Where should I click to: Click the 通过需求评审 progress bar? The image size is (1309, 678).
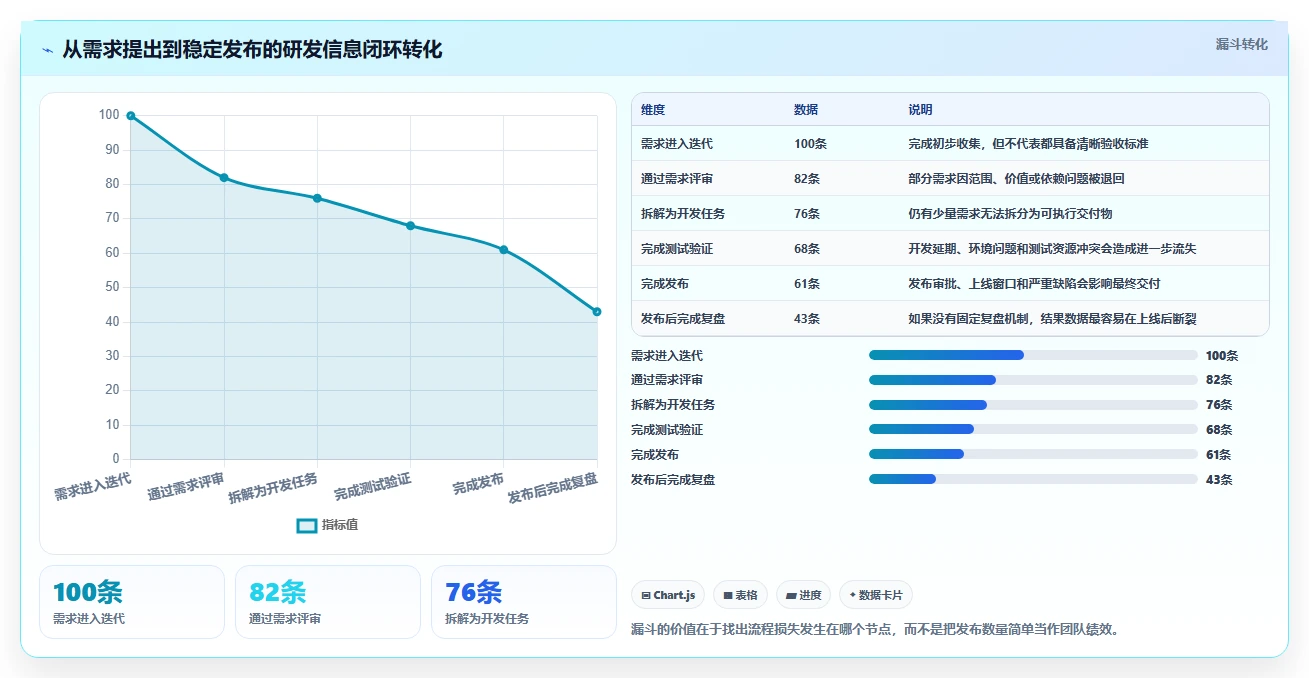(1033, 380)
